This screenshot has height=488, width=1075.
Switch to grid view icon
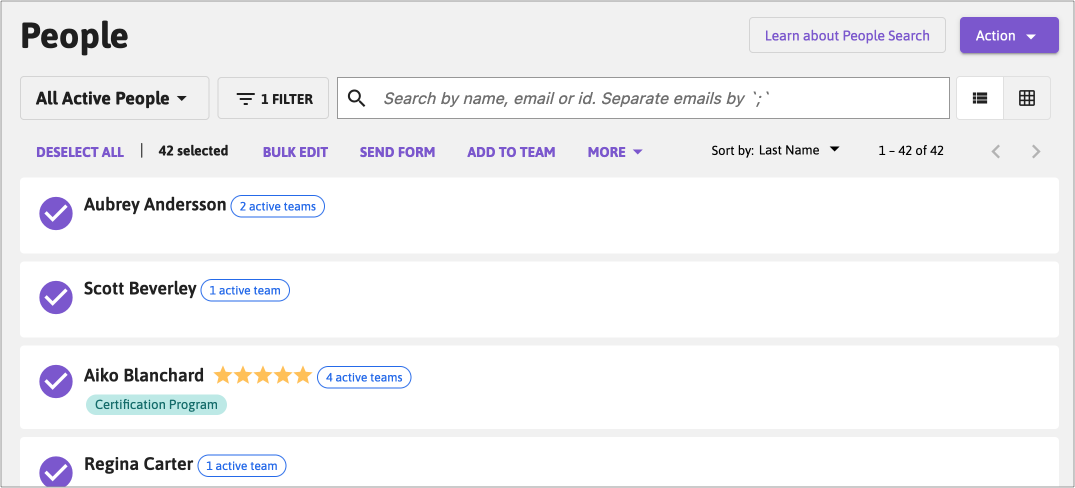click(x=1026, y=98)
